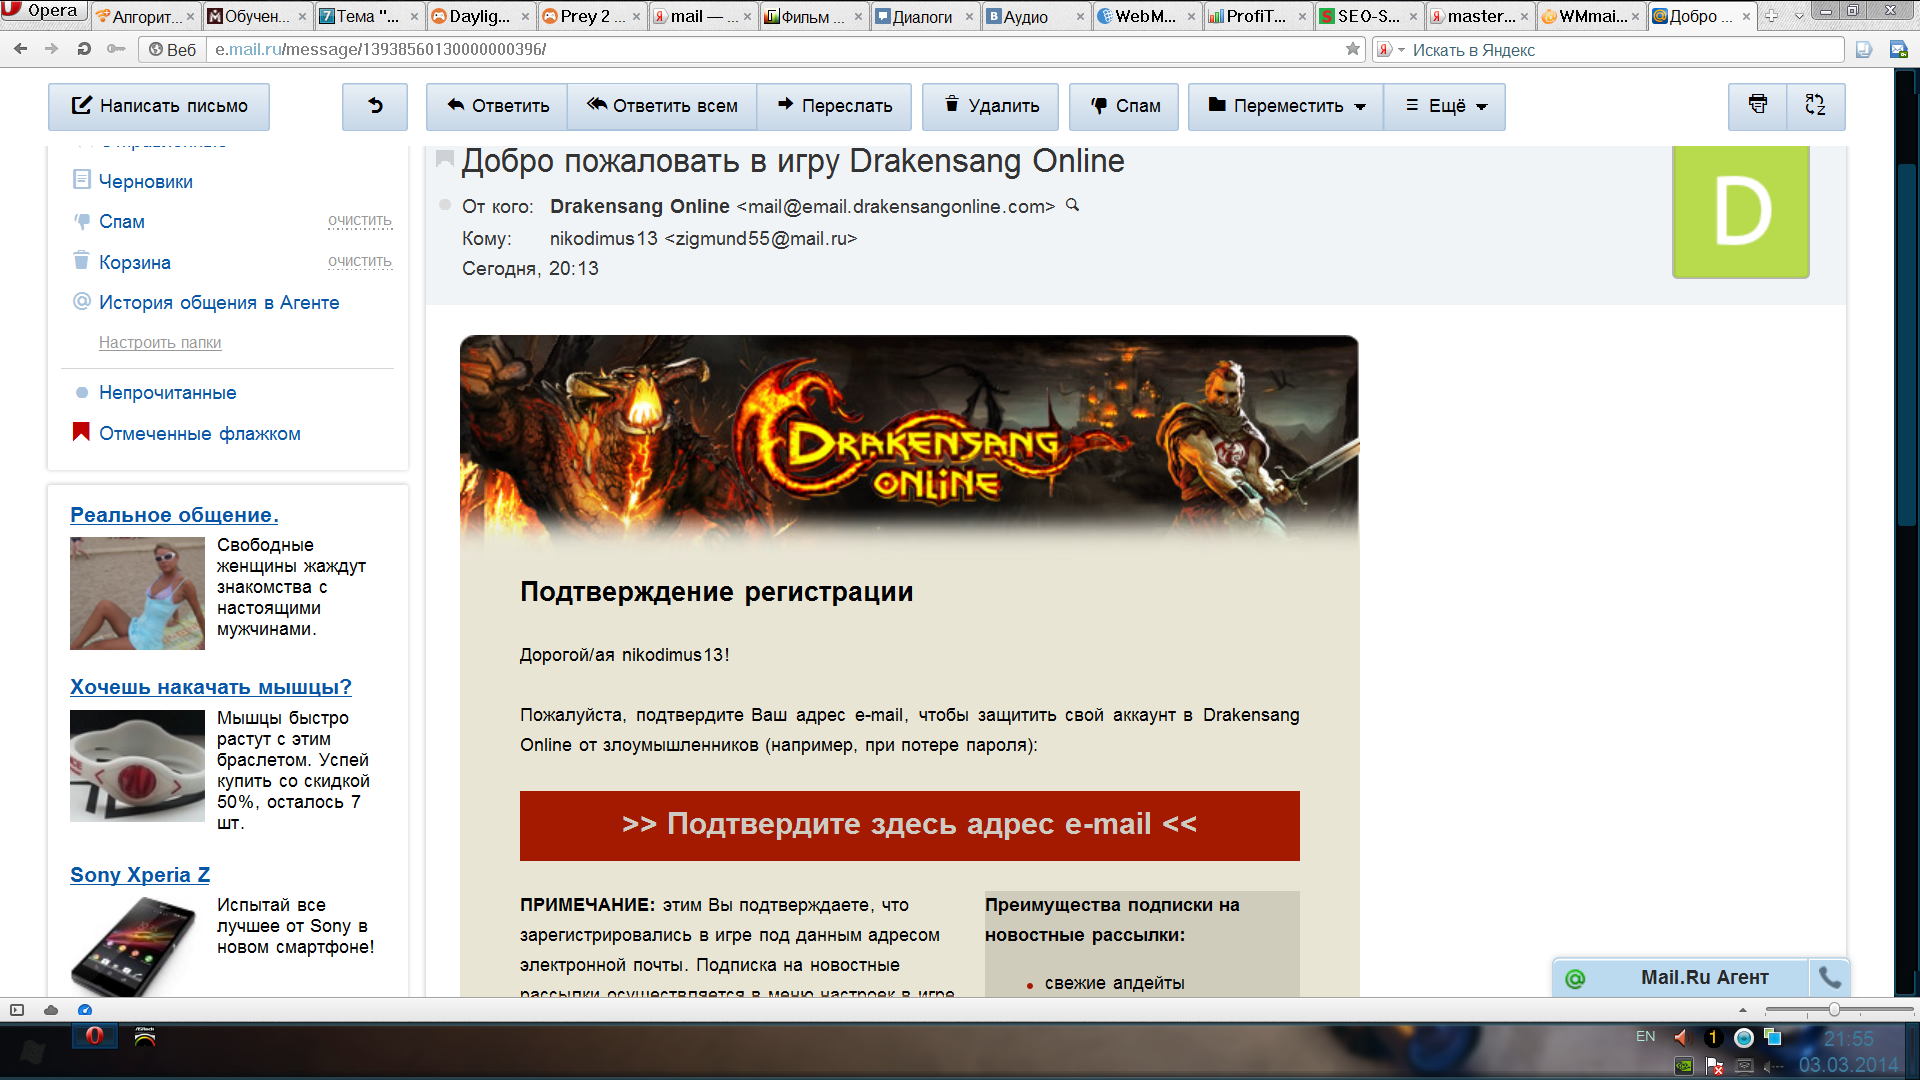Image resolution: width=1920 pixels, height=1080 pixels.
Task: Empty Корзина with очистить link
Action: [360, 262]
